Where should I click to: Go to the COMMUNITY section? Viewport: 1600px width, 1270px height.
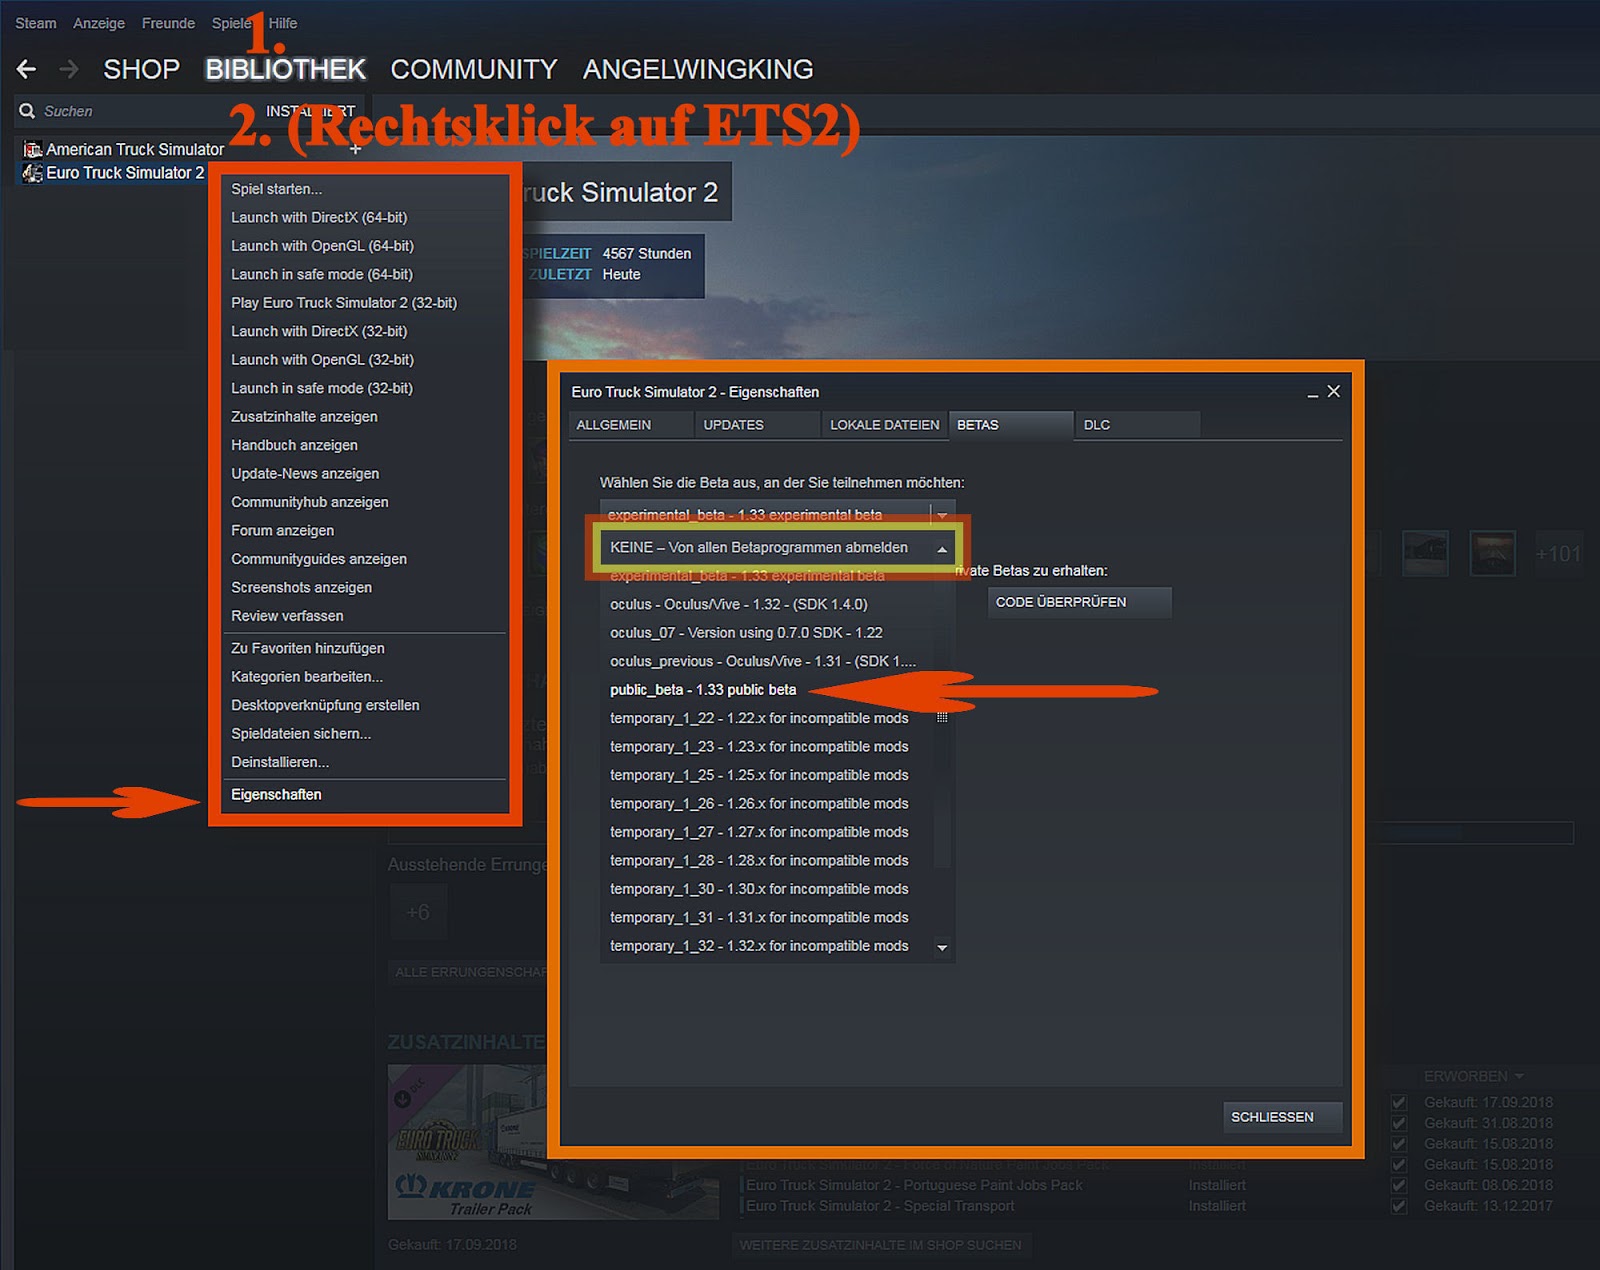pos(474,69)
